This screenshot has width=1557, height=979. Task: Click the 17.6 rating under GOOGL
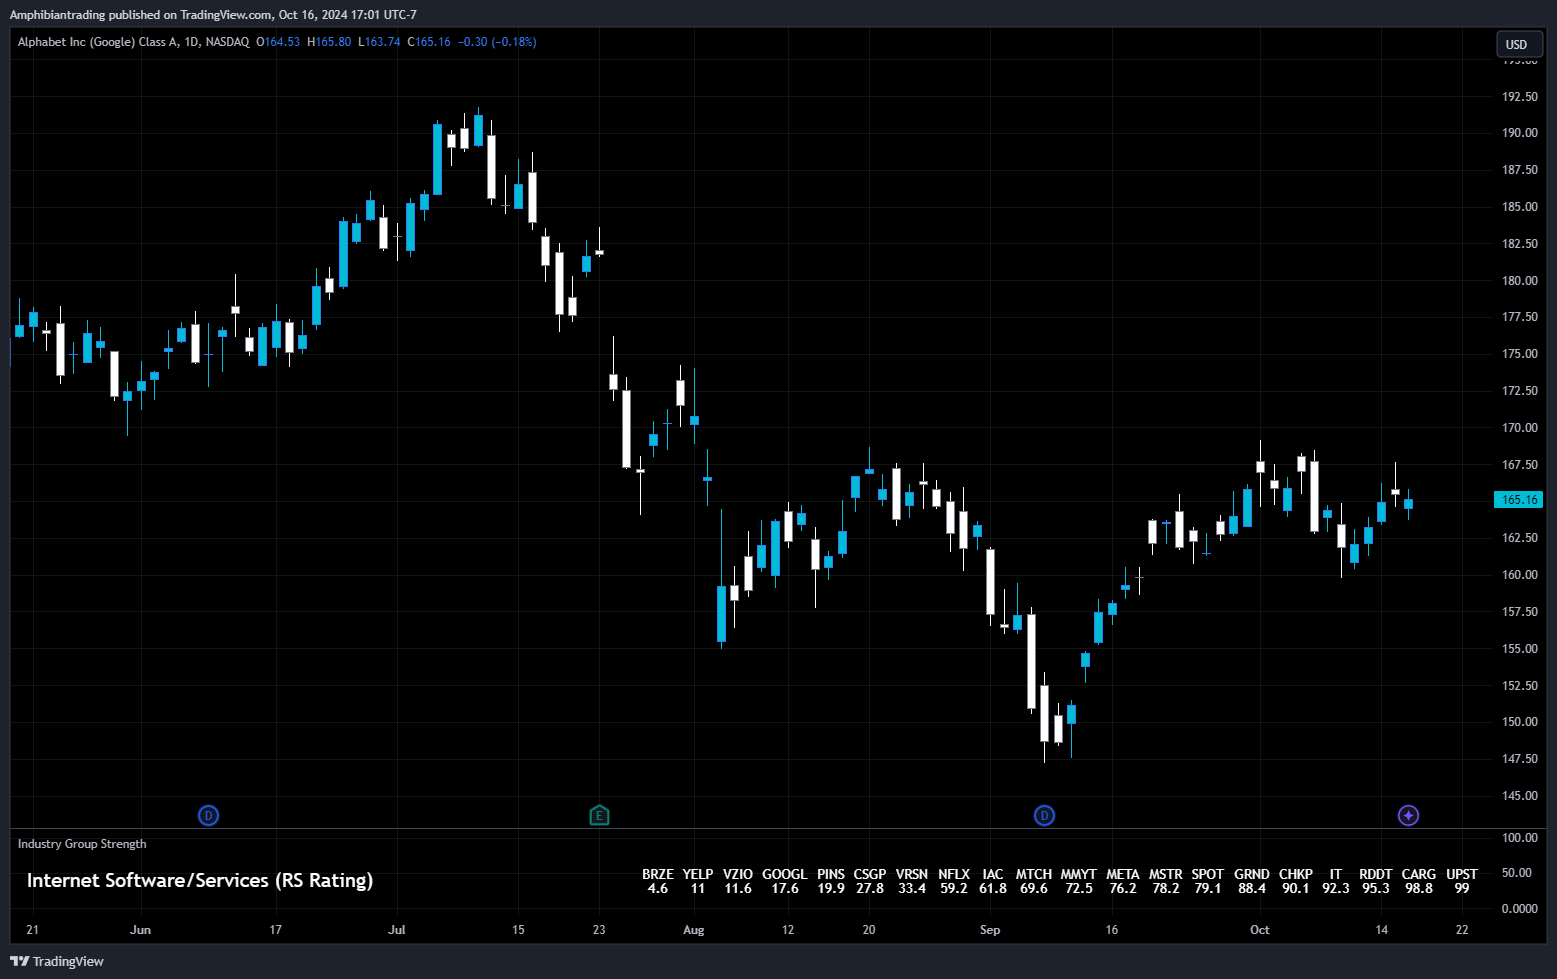(x=785, y=888)
